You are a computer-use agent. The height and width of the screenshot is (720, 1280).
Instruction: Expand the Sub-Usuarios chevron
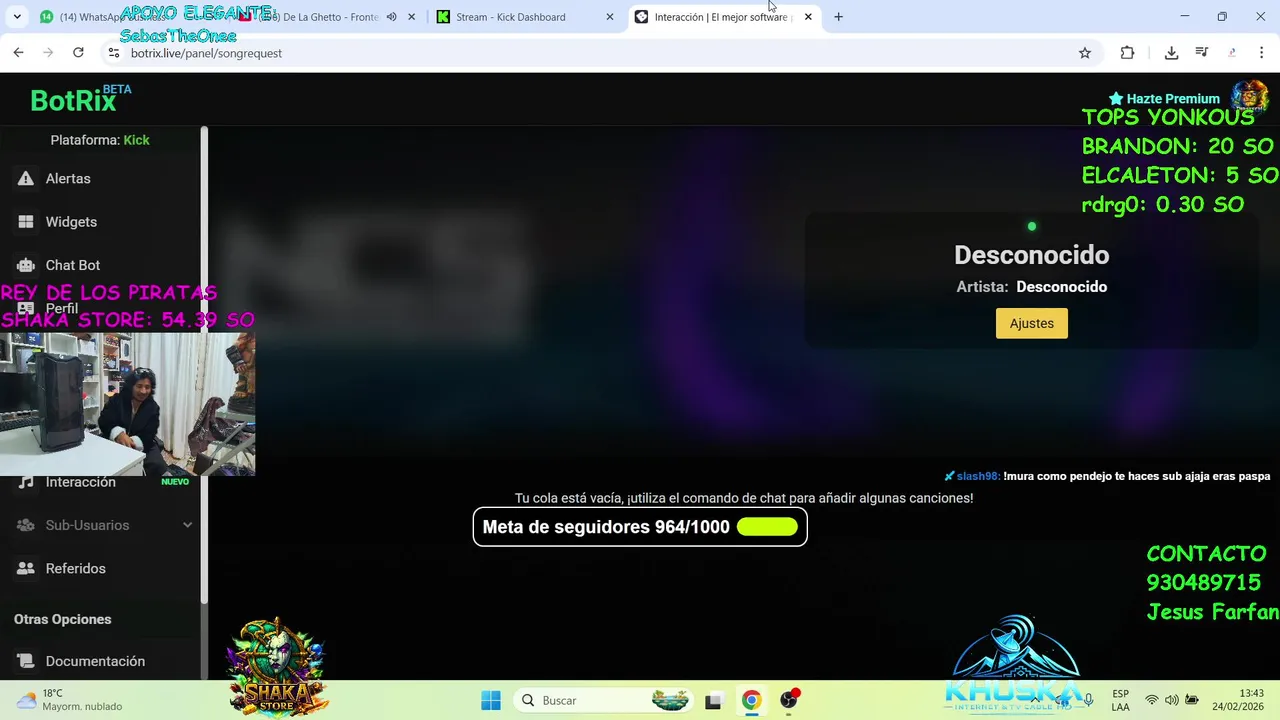pyautogui.click(x=187, y=525)
